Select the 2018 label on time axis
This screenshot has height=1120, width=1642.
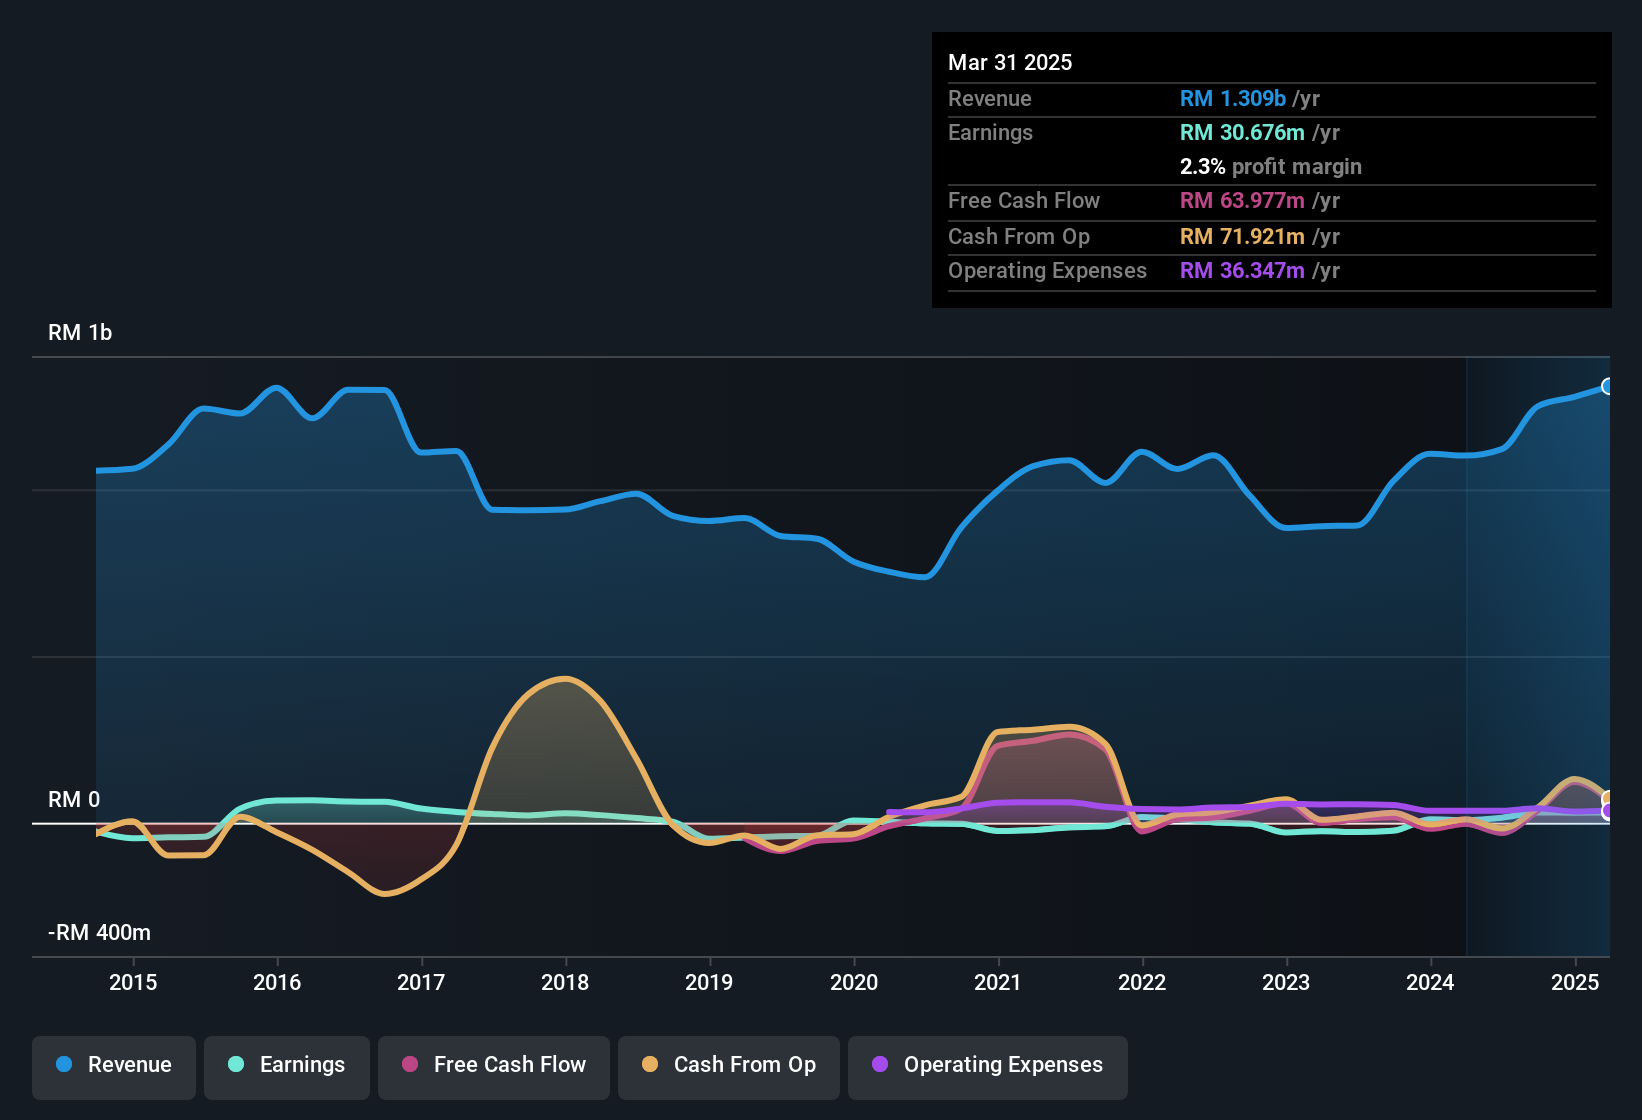point(565,982)
